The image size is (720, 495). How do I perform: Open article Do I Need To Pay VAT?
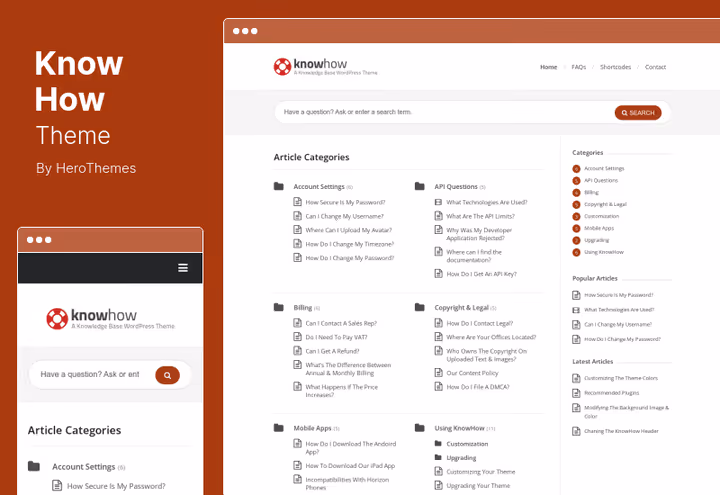(x=336, y=337)
